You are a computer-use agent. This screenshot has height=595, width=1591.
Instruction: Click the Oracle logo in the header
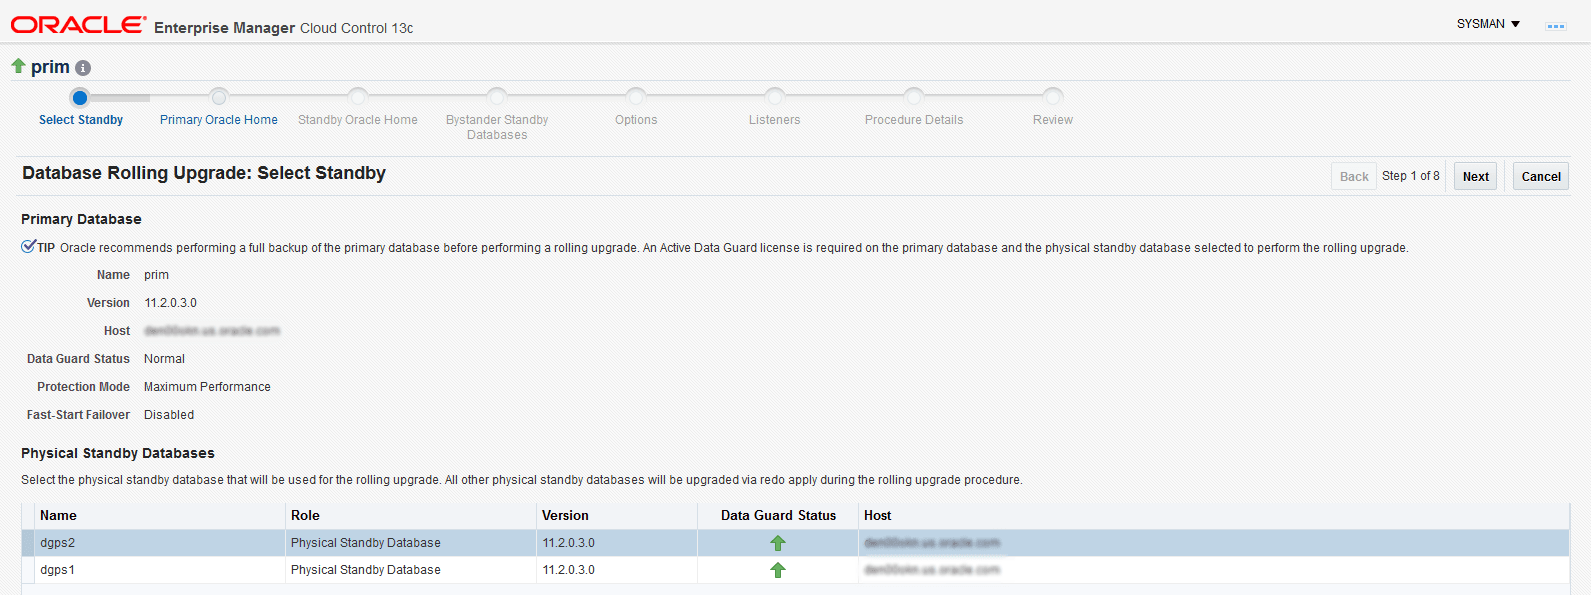78,25
